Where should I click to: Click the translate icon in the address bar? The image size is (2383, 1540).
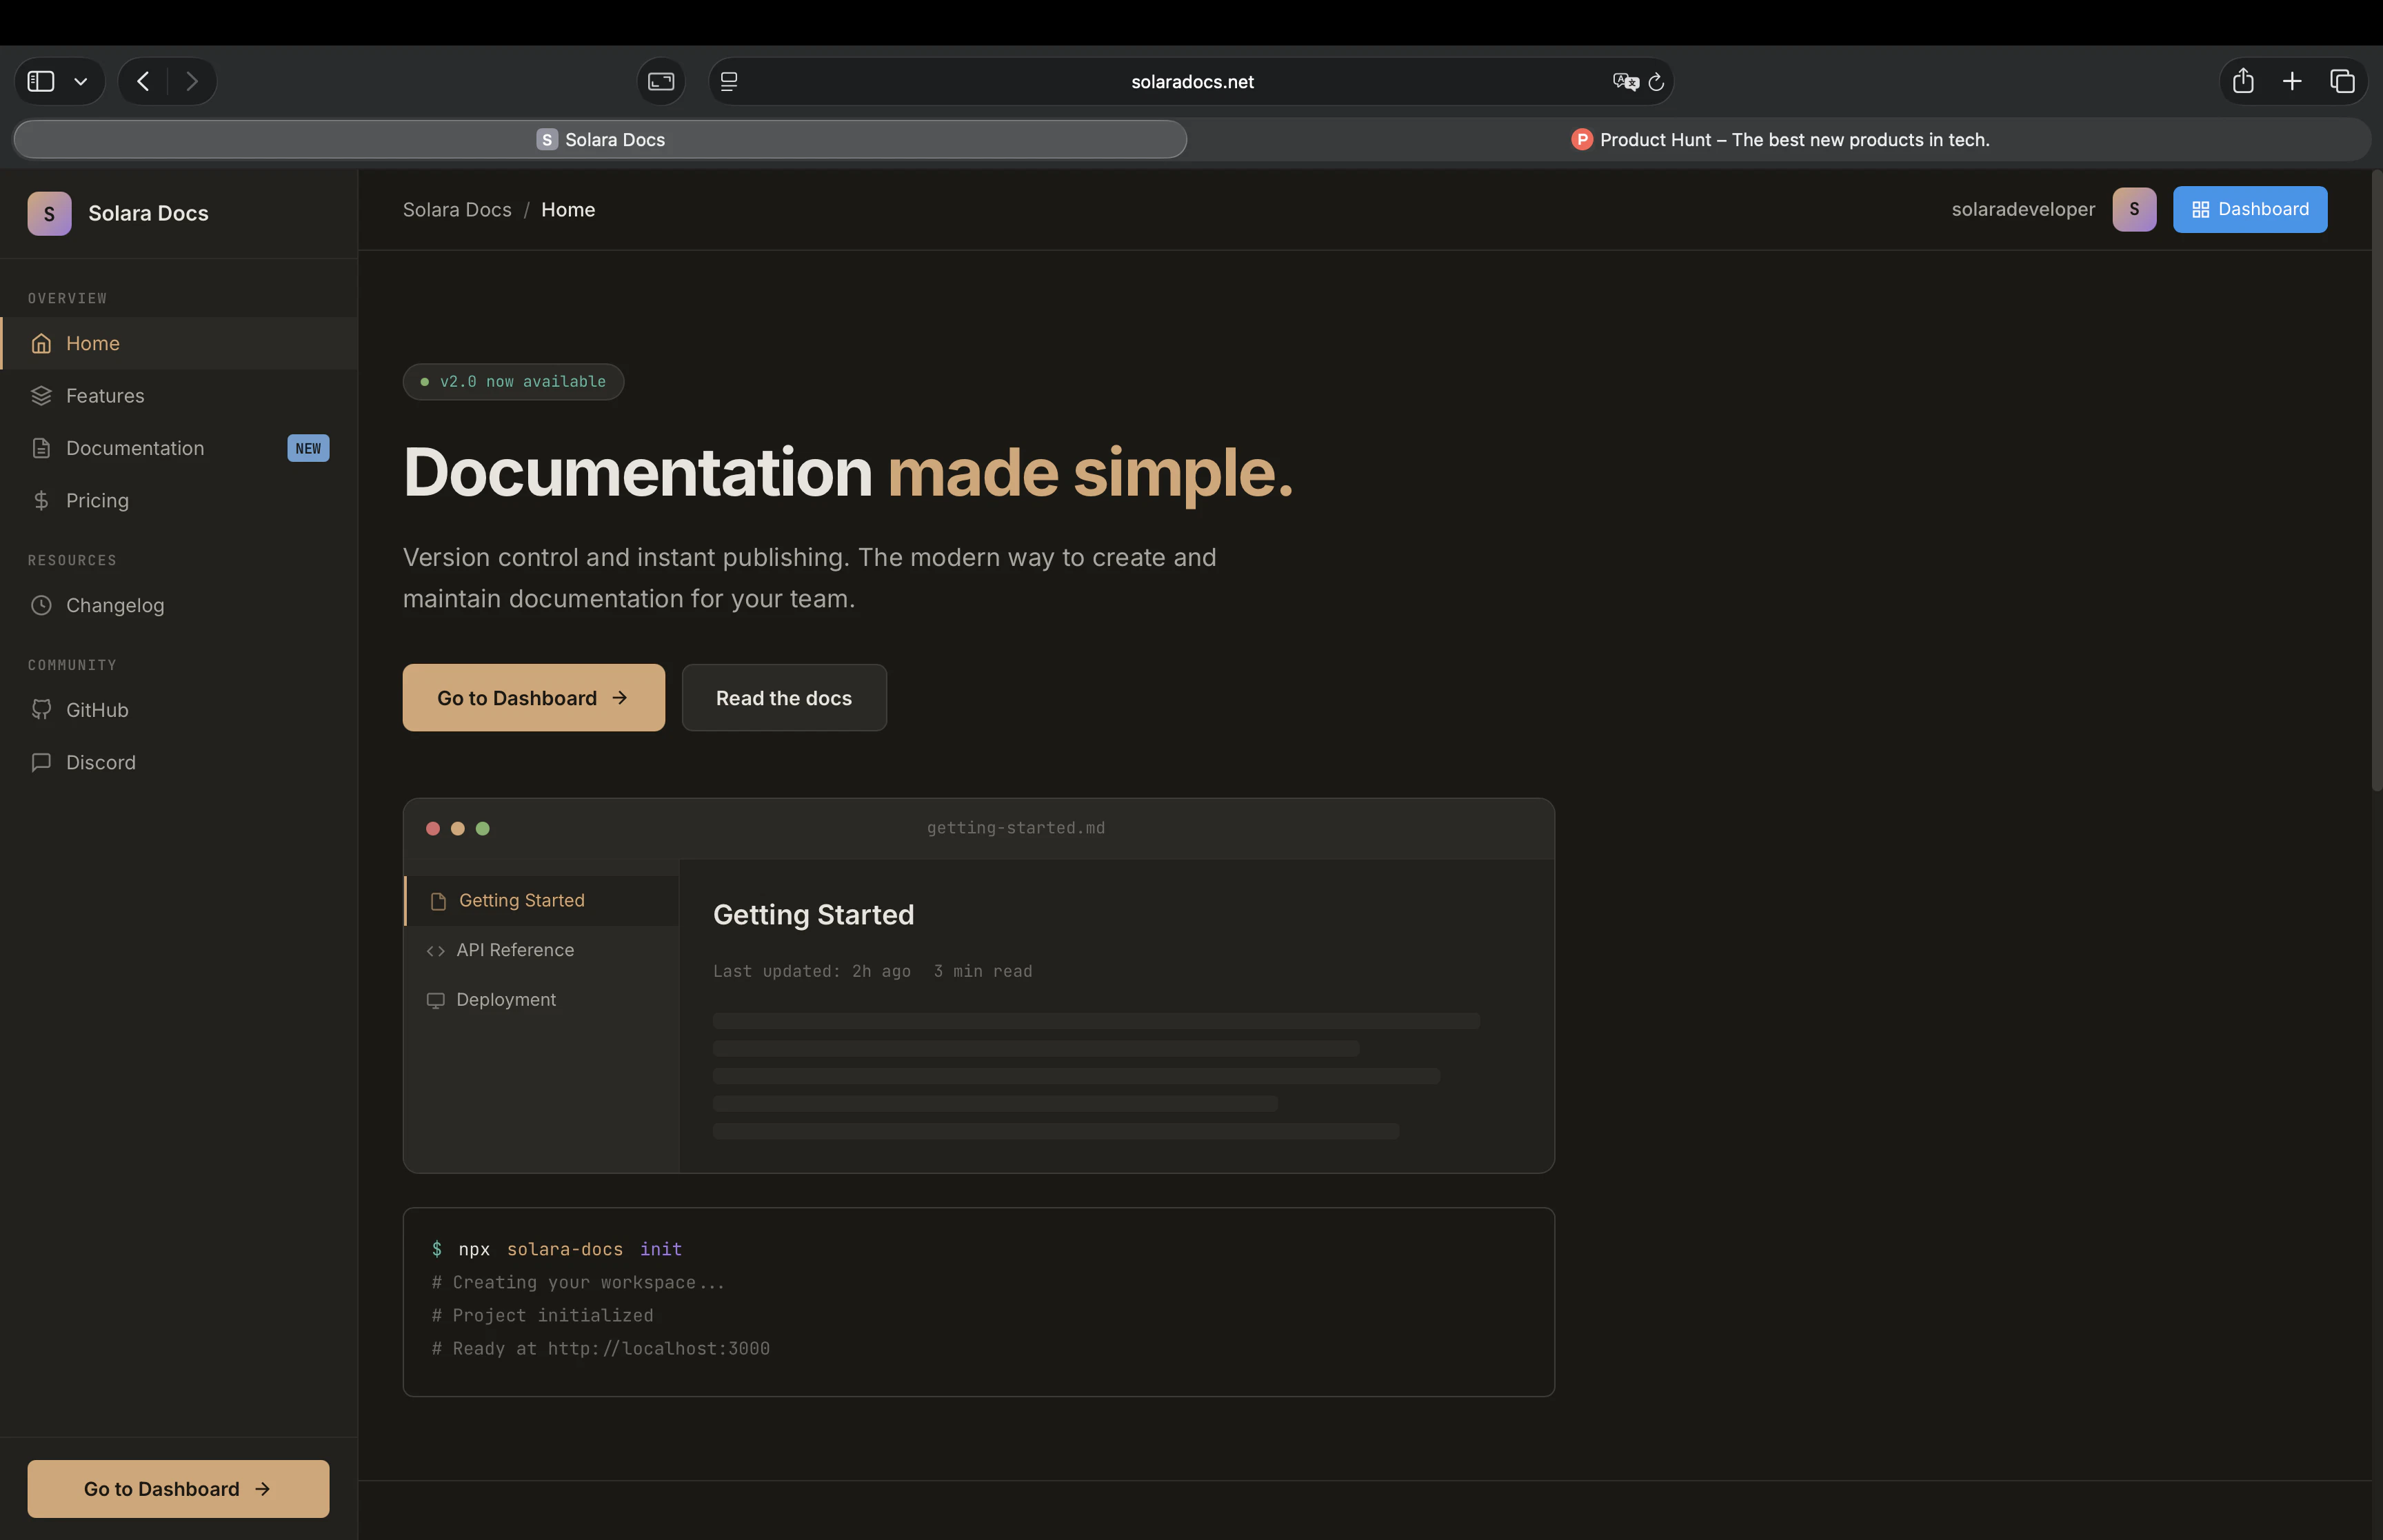point(1623,81)
